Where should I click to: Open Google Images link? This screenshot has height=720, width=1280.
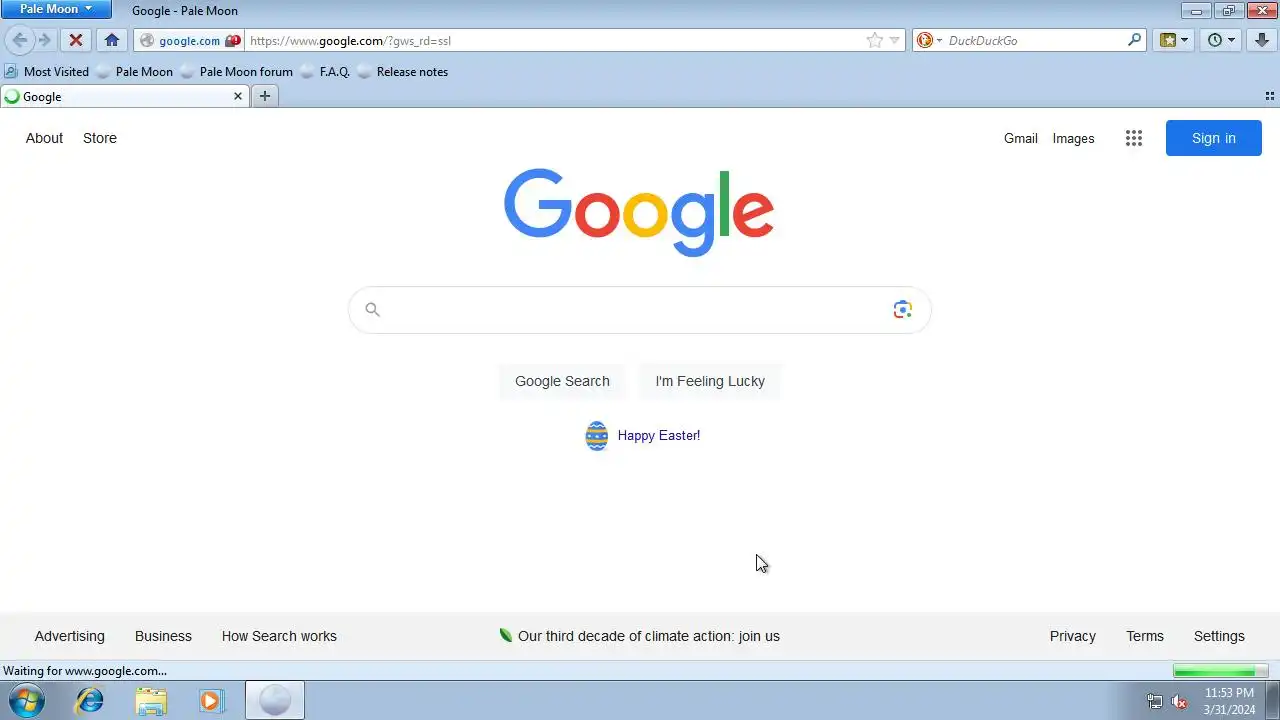click(x=1073, y=139)
